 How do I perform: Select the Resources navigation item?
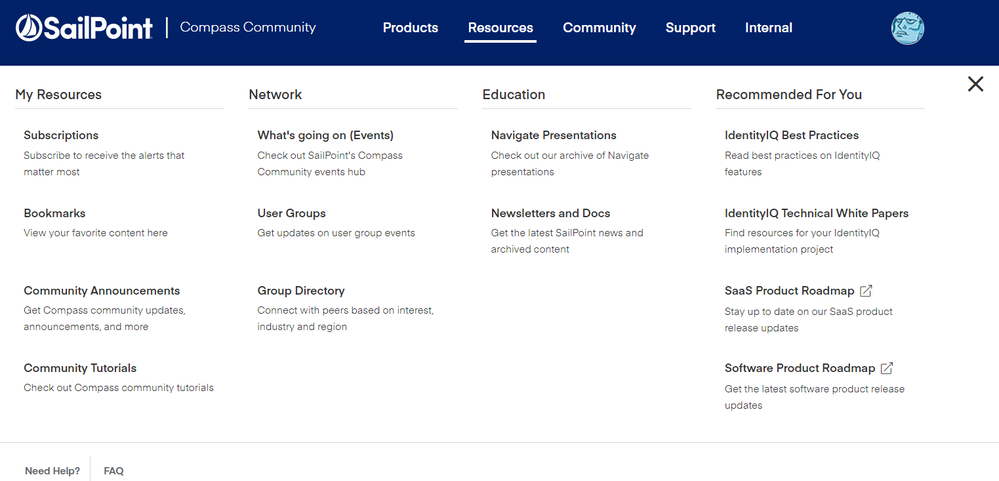pyautogui.click(x=500, y=28)
